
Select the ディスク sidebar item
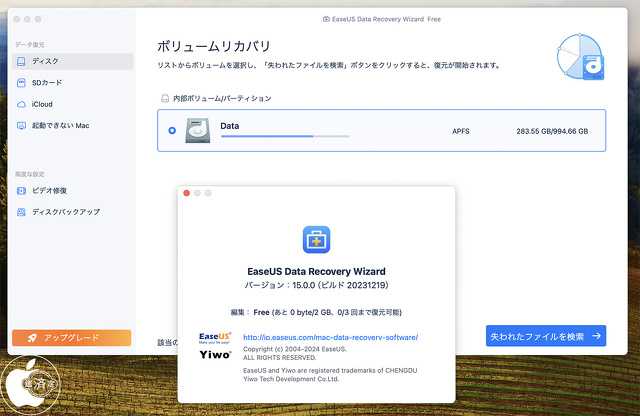72,61
